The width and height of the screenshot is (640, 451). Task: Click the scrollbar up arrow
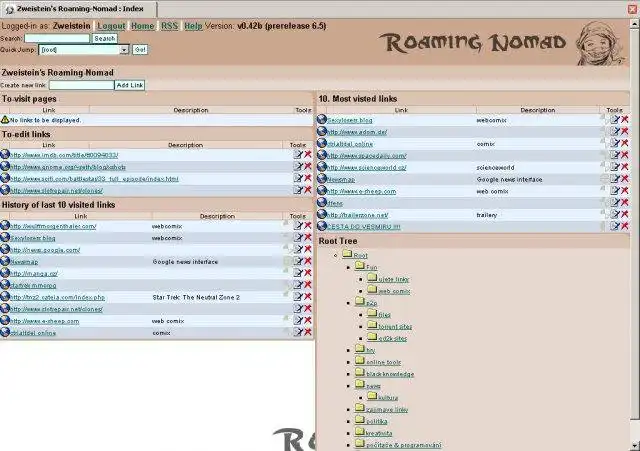[635, 24]
